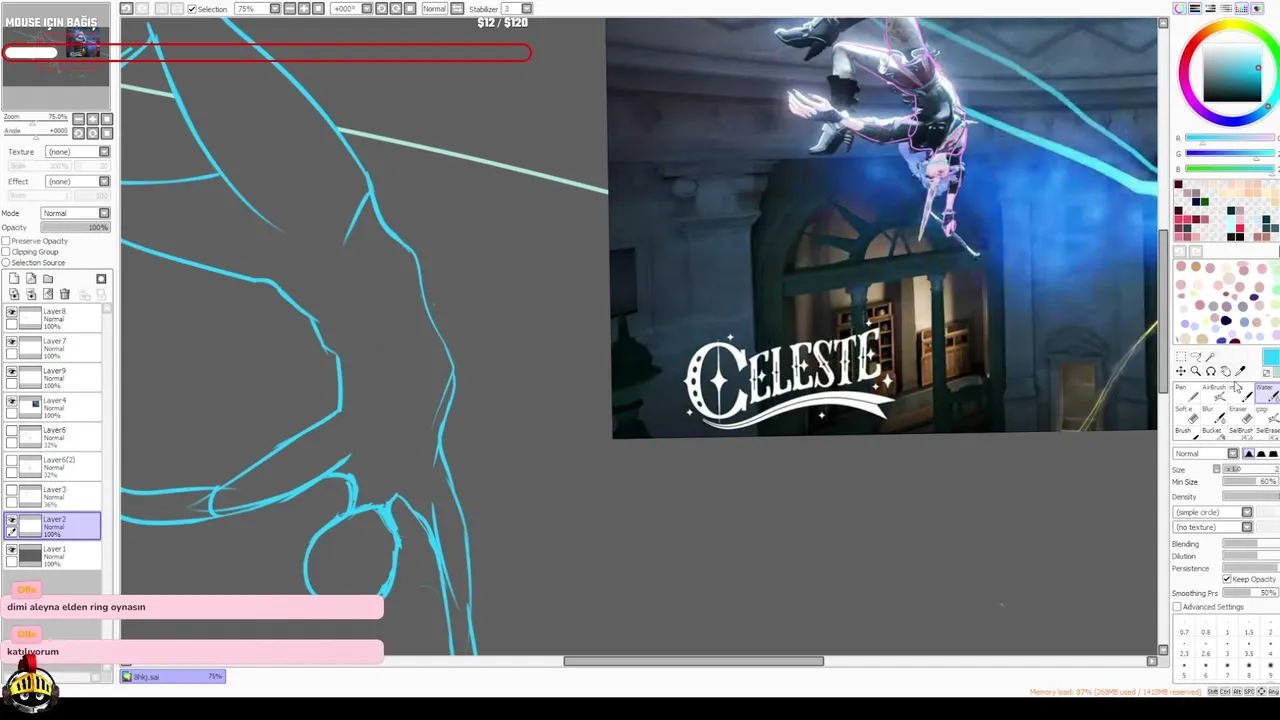Open the rotation angle dropdown showing +000°

point(367,9)
